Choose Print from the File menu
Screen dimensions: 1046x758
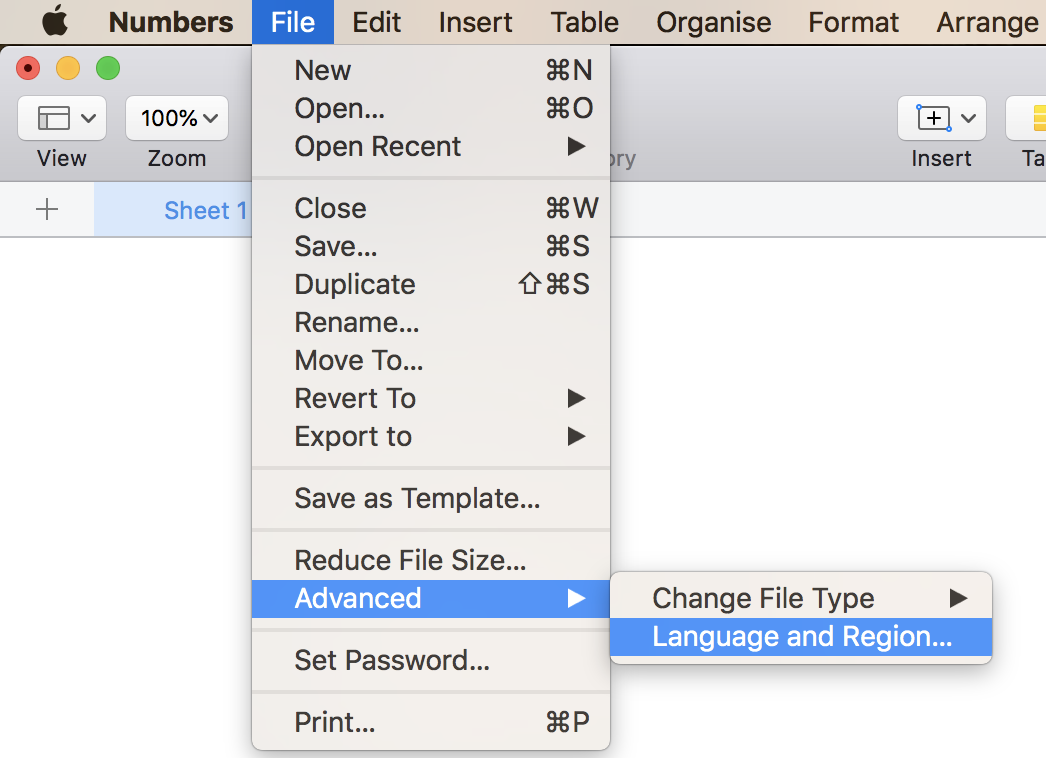point(335,722)
